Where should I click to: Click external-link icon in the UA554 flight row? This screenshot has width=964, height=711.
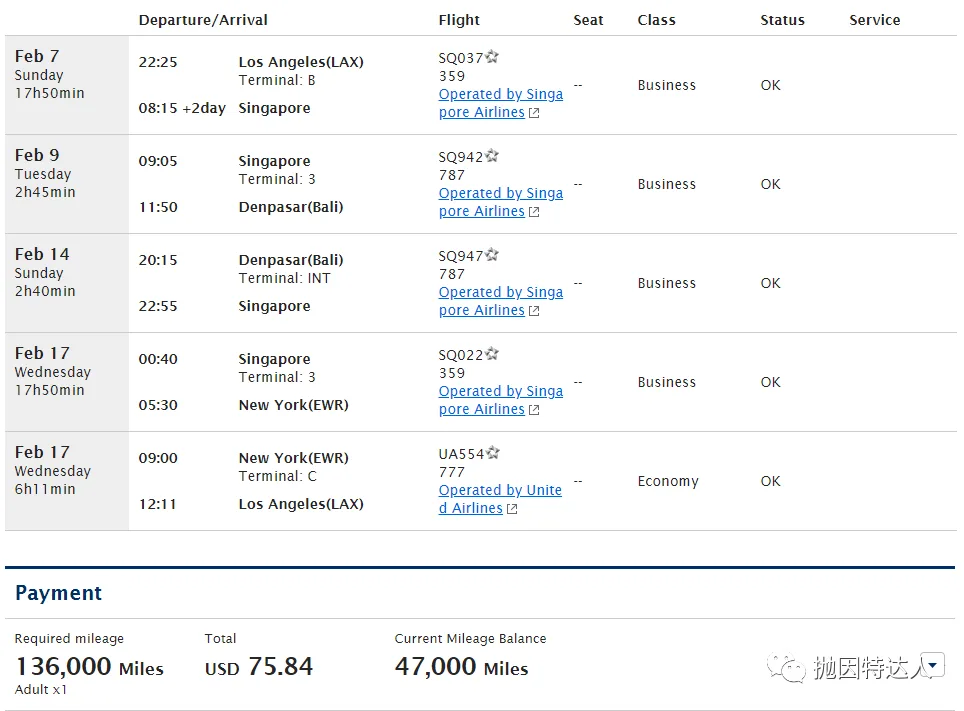click(x=512, y=509)
